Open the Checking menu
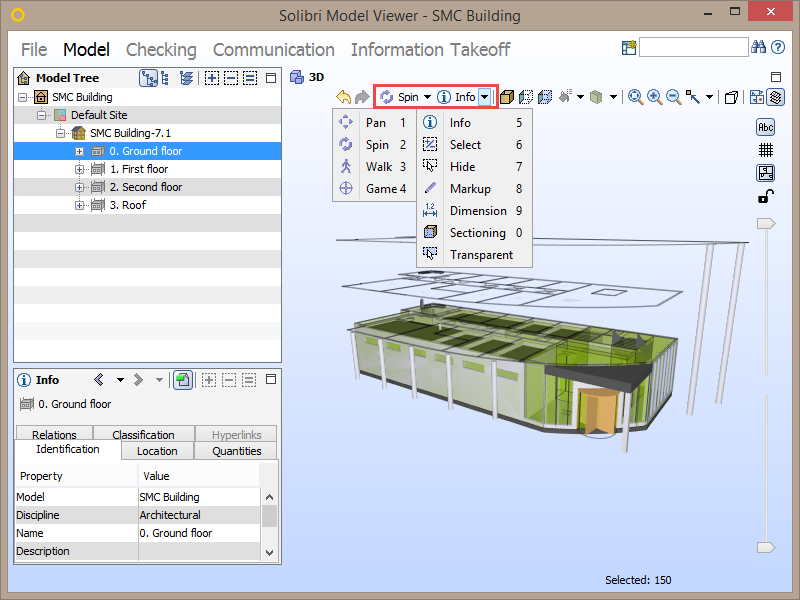This screenshot has height=600, width=800. click(x=161, y=49)
